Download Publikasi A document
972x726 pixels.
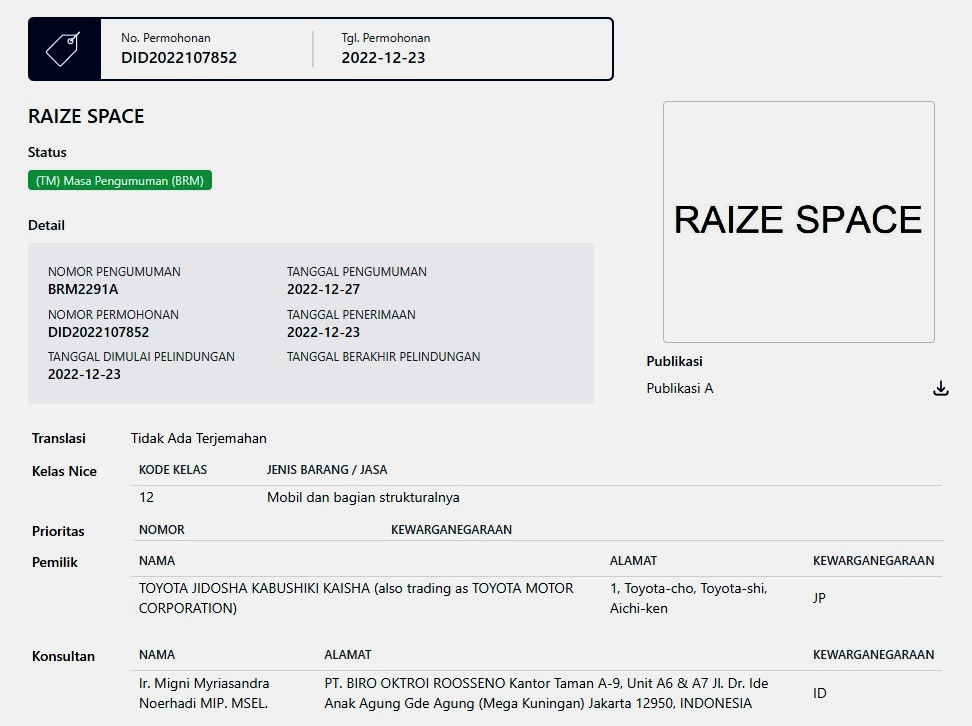pyautogui.click(x=940, y=388)
